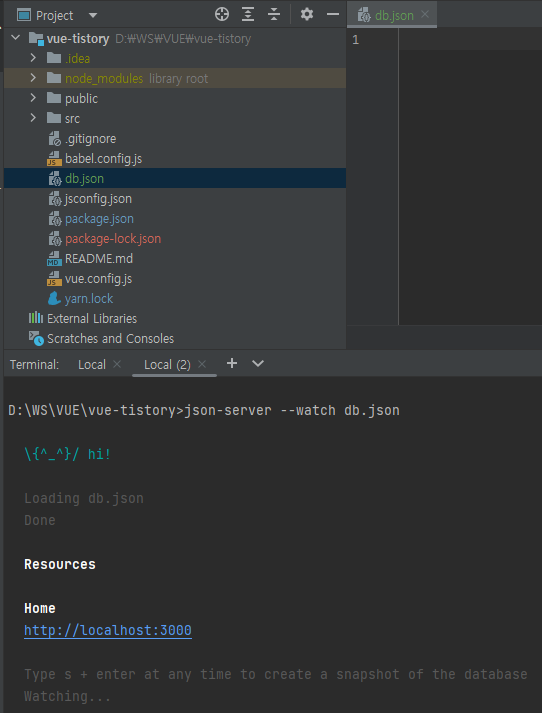
Task: Open the Project view dropdown arrow
Action: (93, 15)
